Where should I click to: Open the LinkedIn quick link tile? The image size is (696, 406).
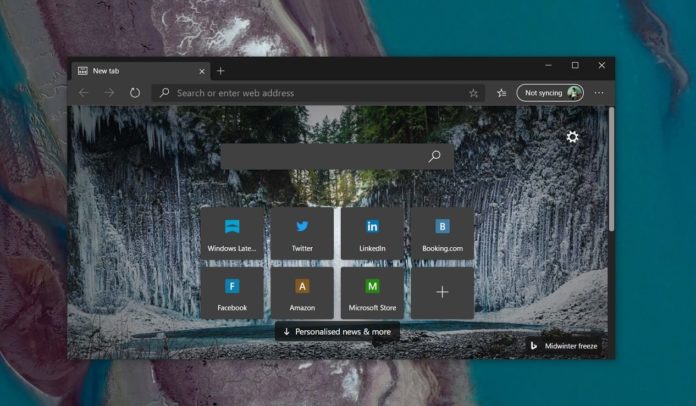click(x=372, y=234)
